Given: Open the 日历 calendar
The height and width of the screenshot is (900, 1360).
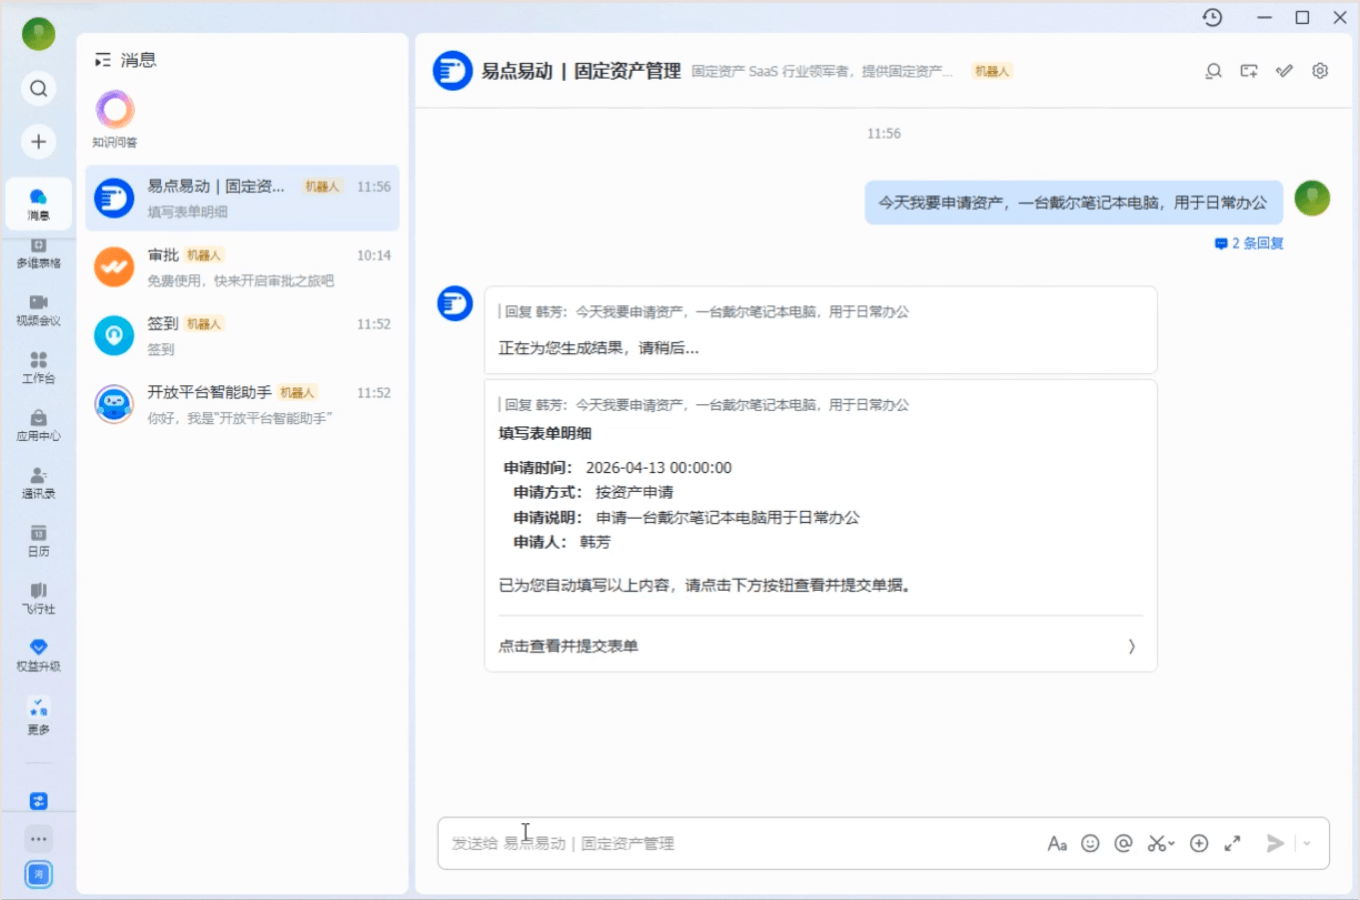Looking at the screenshot, I should pyautogui.click(x=38, y=541).
